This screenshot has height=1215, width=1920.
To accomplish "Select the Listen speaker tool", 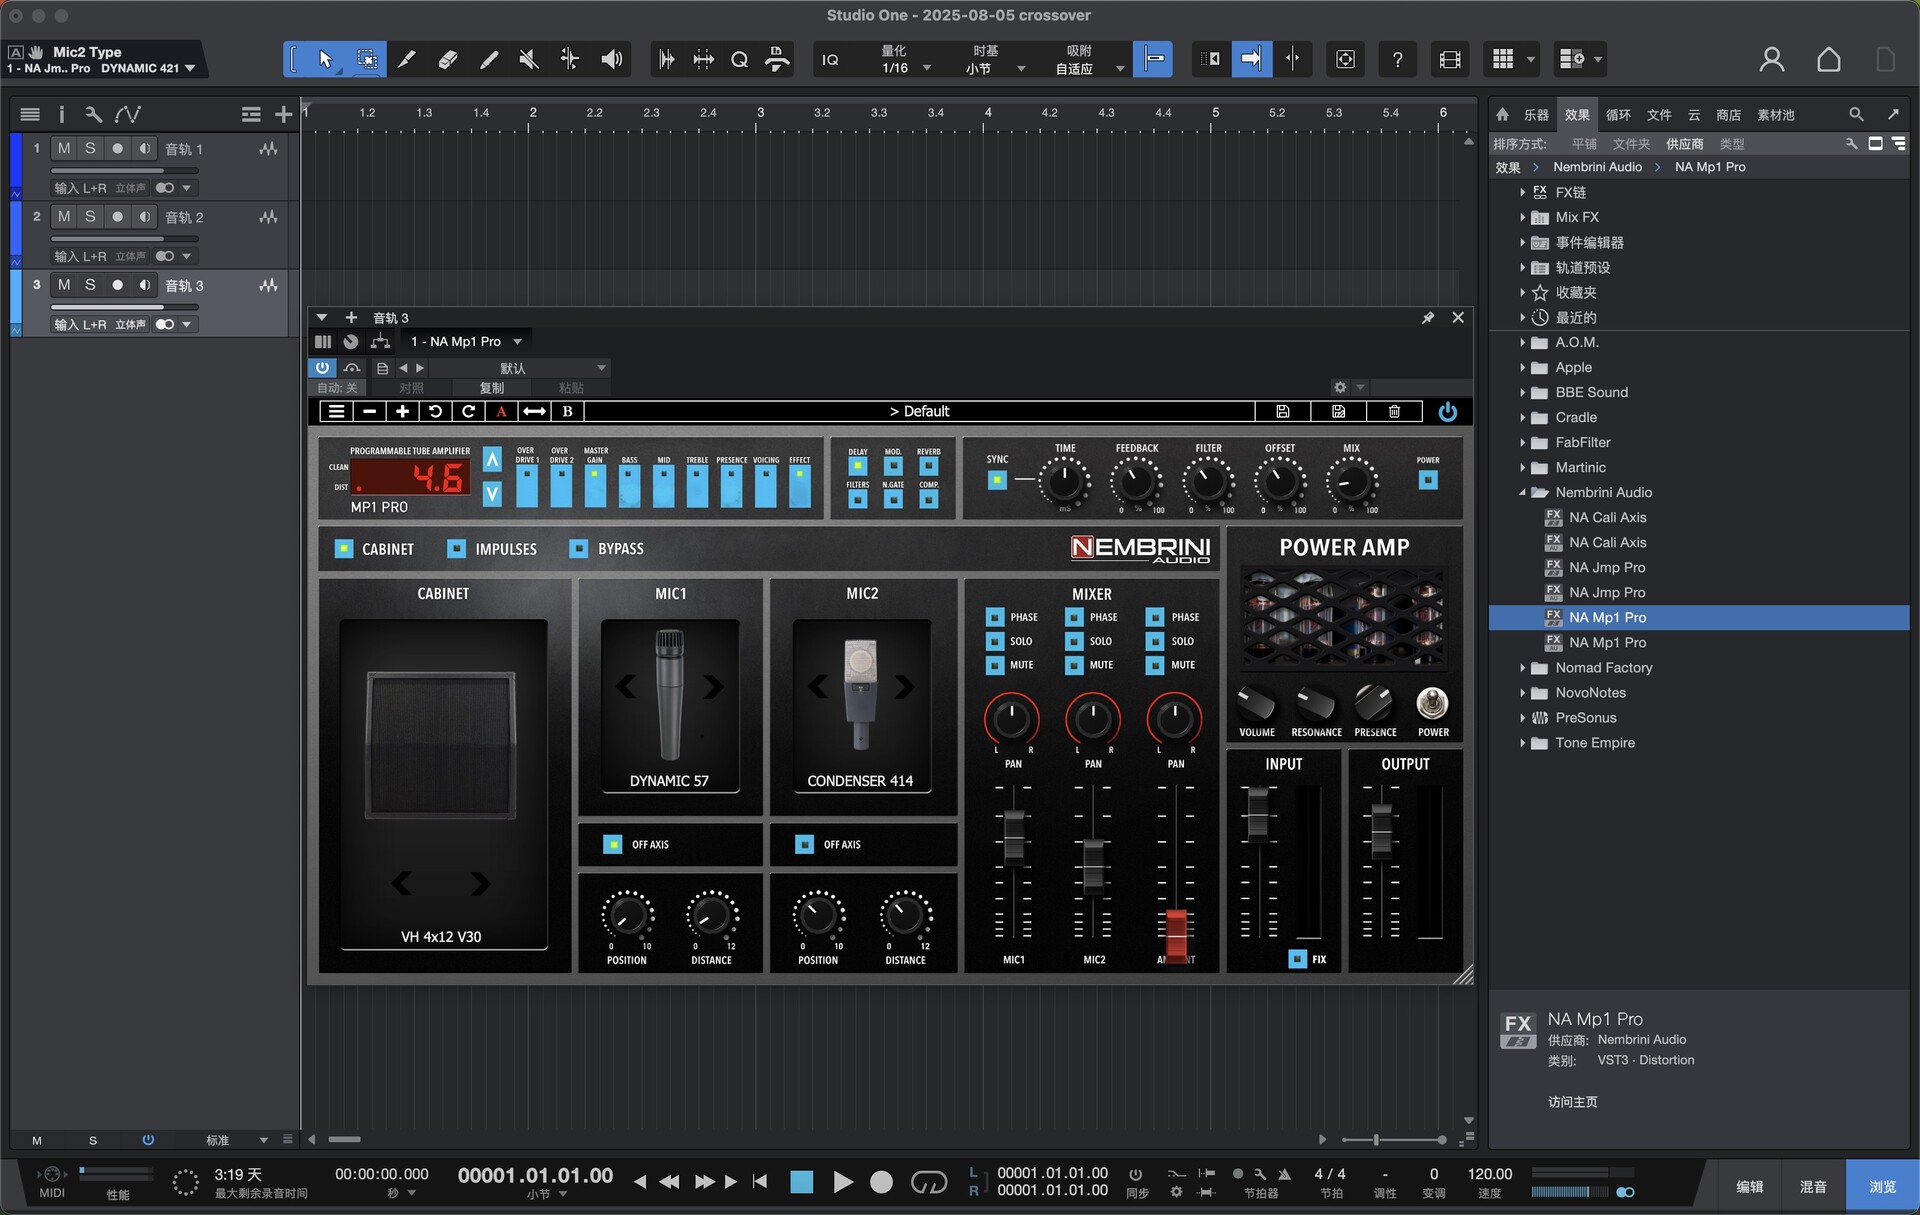I will tap(611, 60).
